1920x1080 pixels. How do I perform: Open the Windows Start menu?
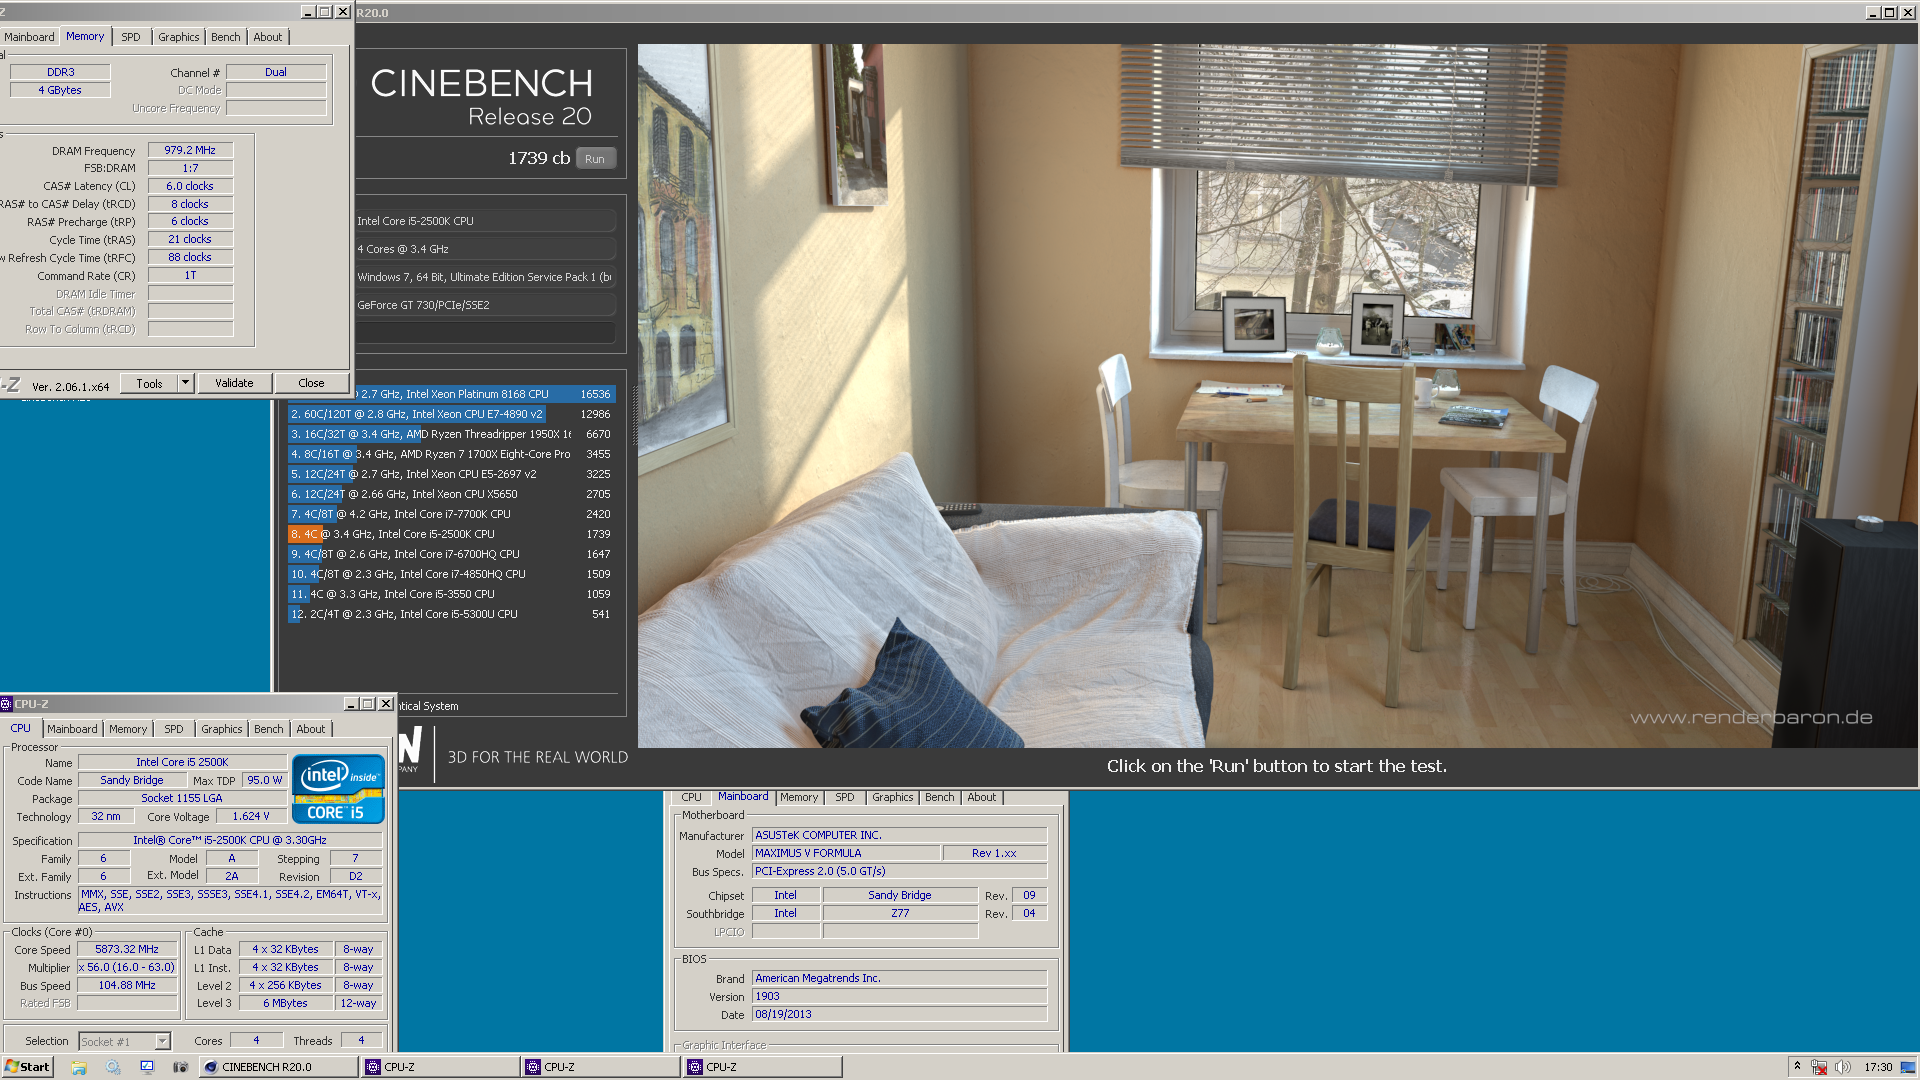point(27,1067)
